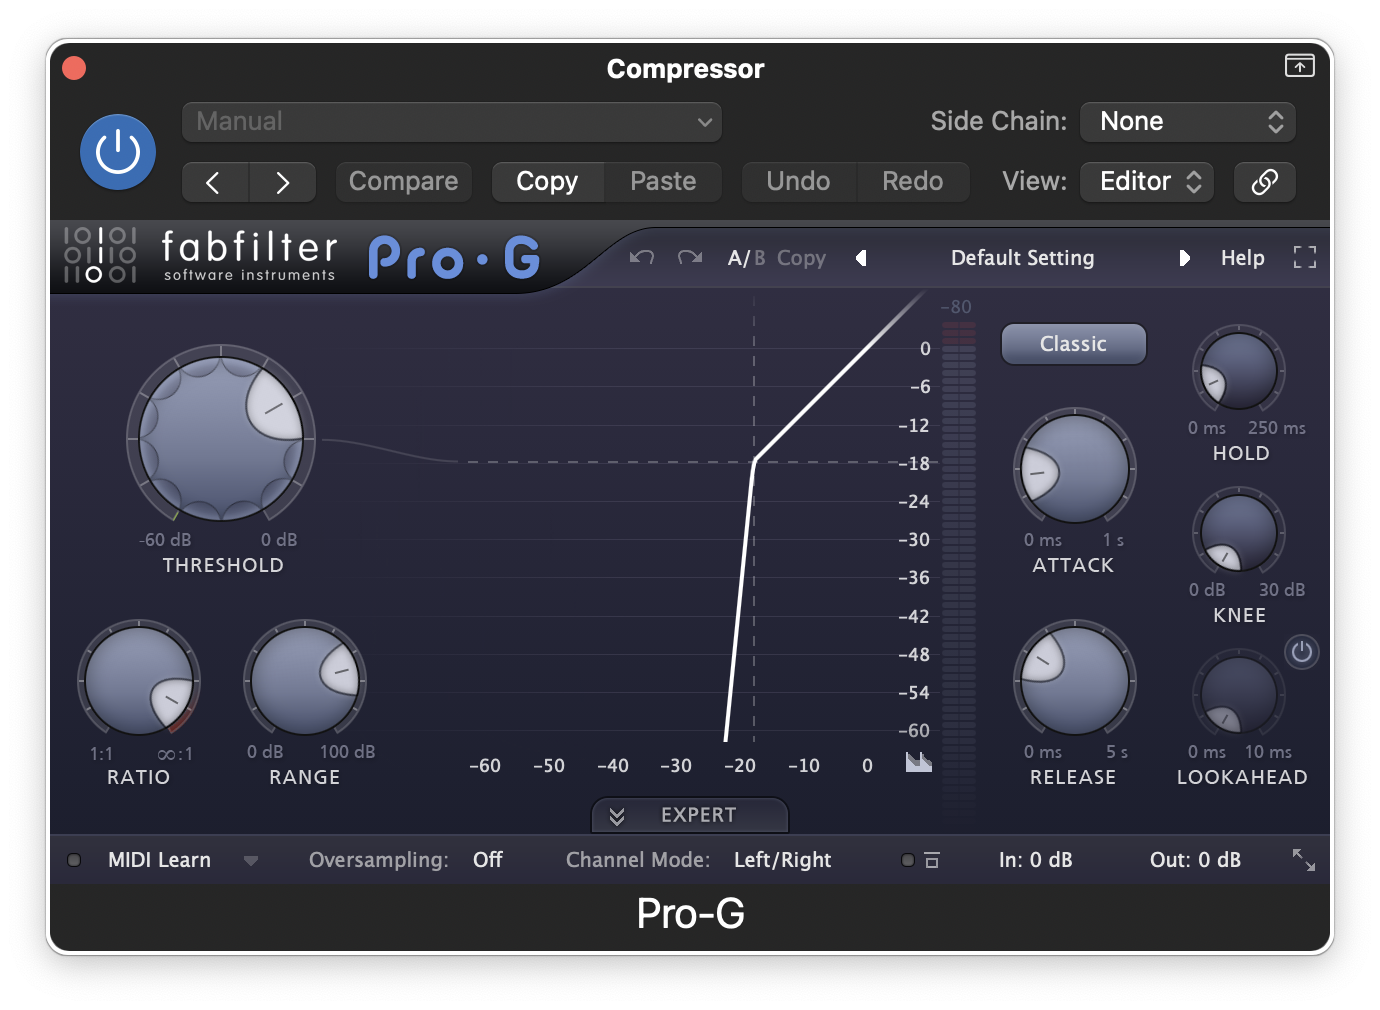This screenshot has width=1380, height=1010.
Task: Change Channel Mode Left/Right setting
Action: click(x=782, y=860)
